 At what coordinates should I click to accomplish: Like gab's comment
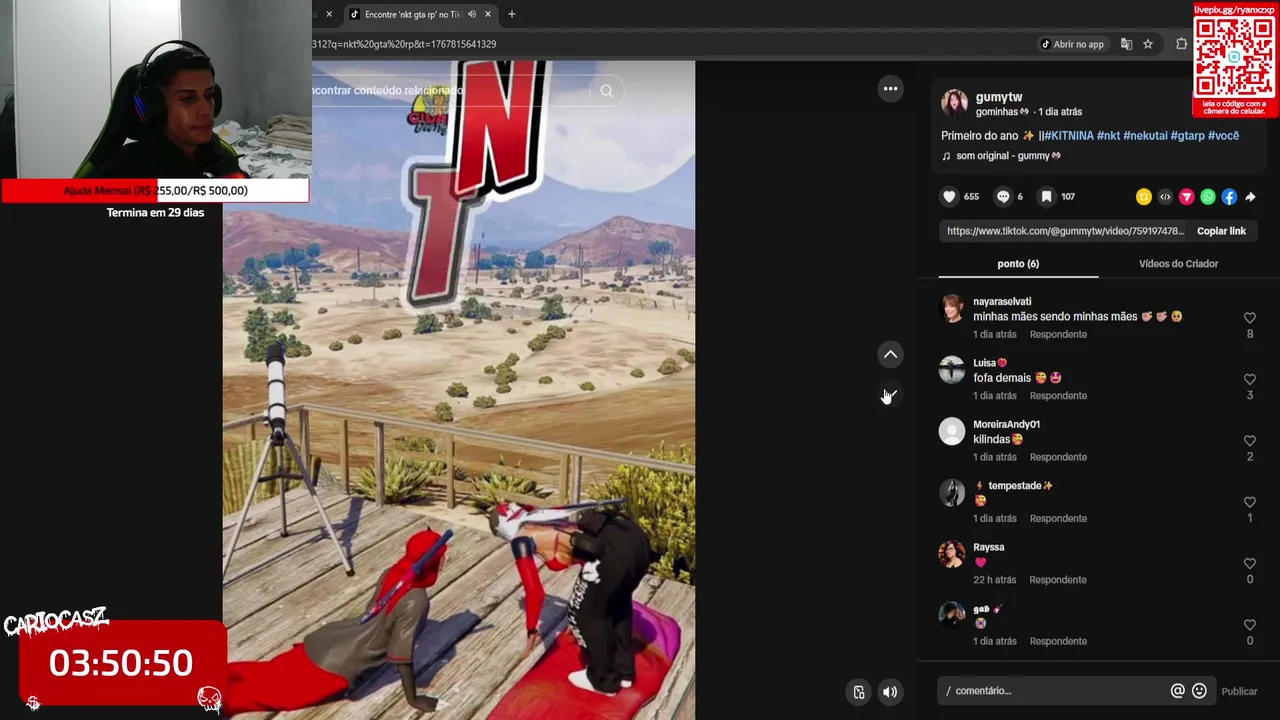point(1249,625)
